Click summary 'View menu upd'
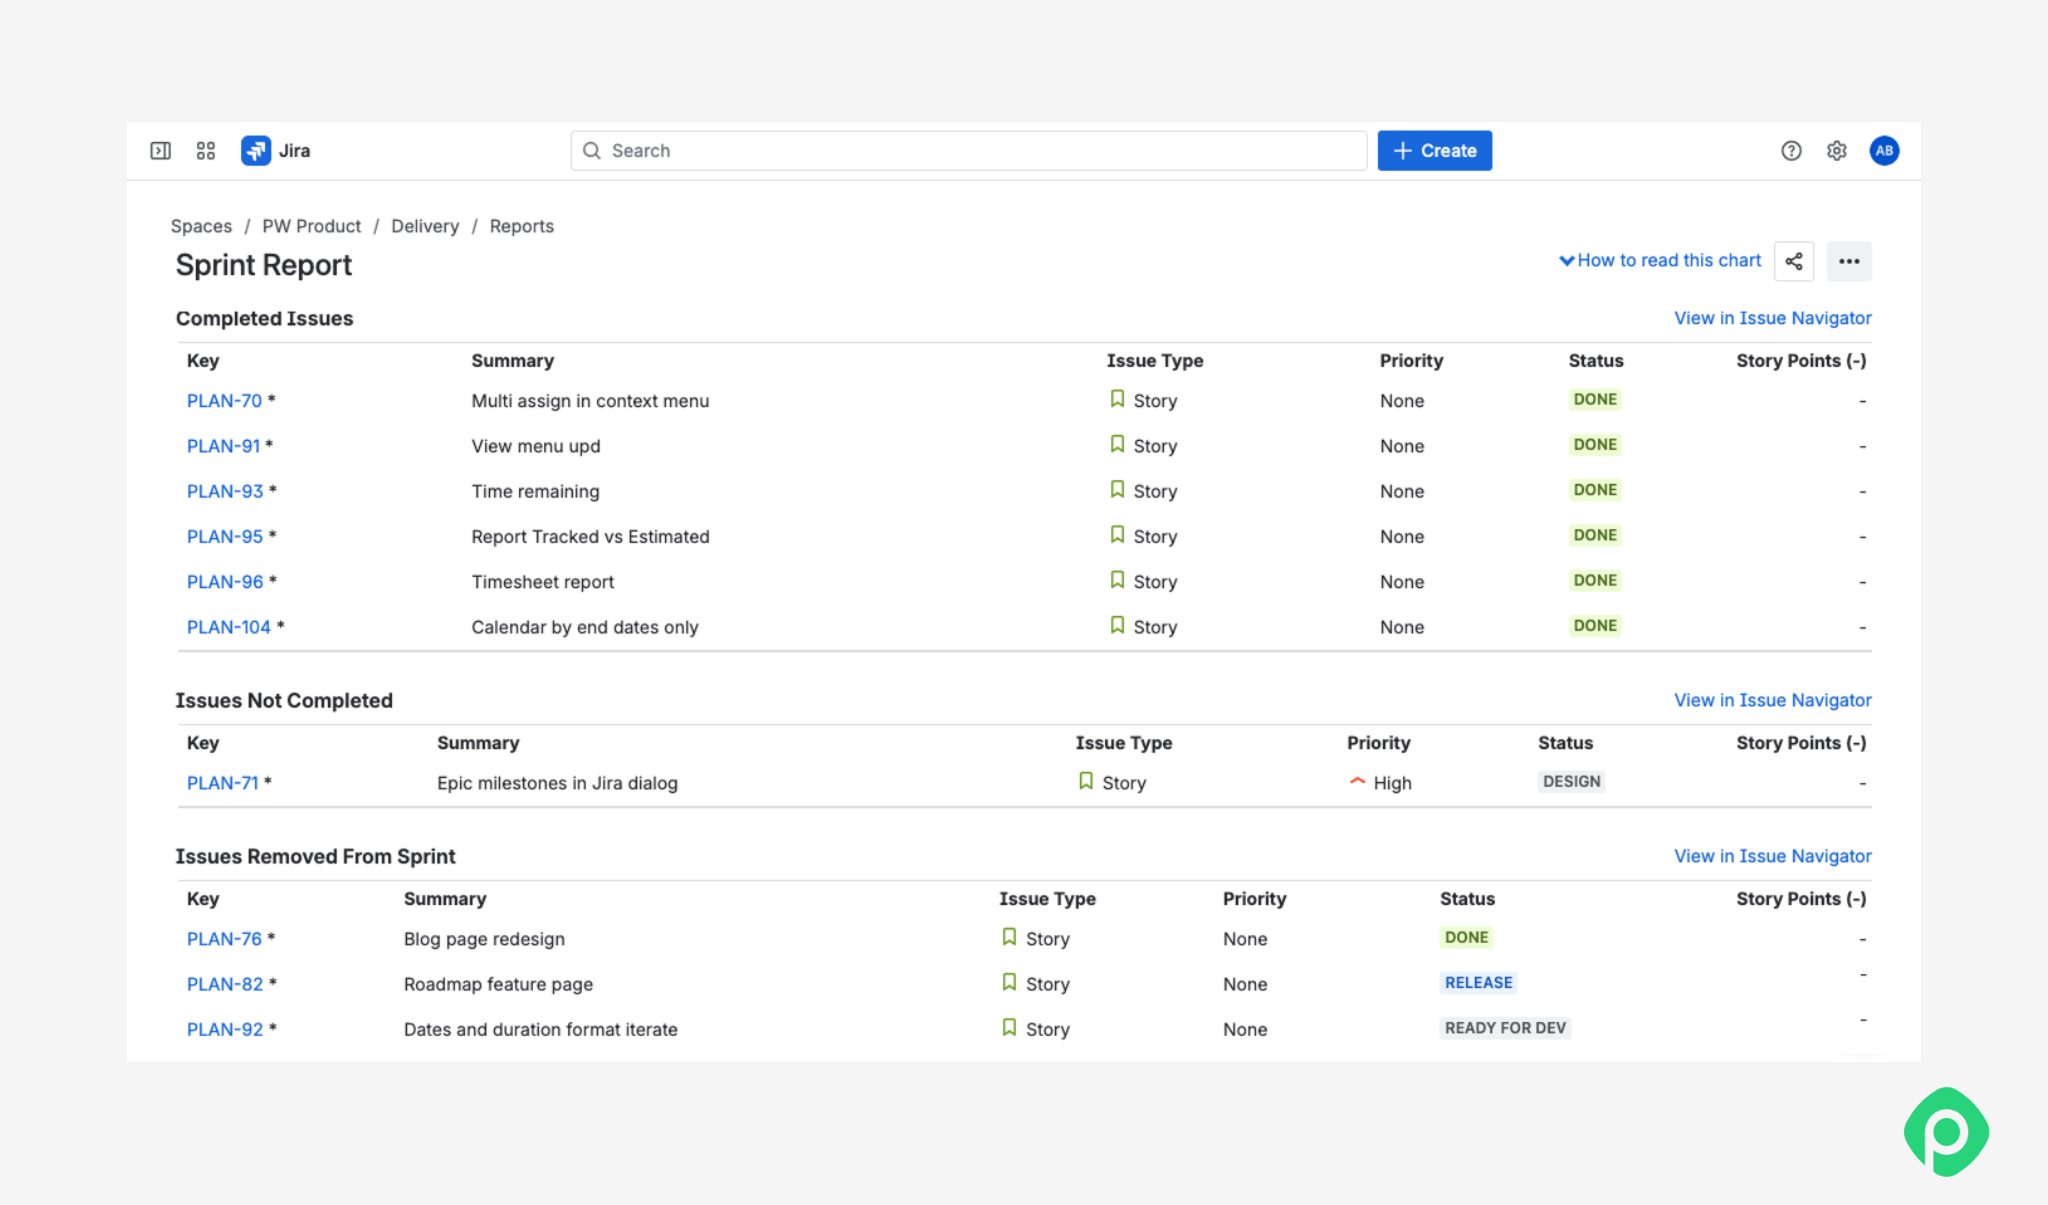 (536, 446)
